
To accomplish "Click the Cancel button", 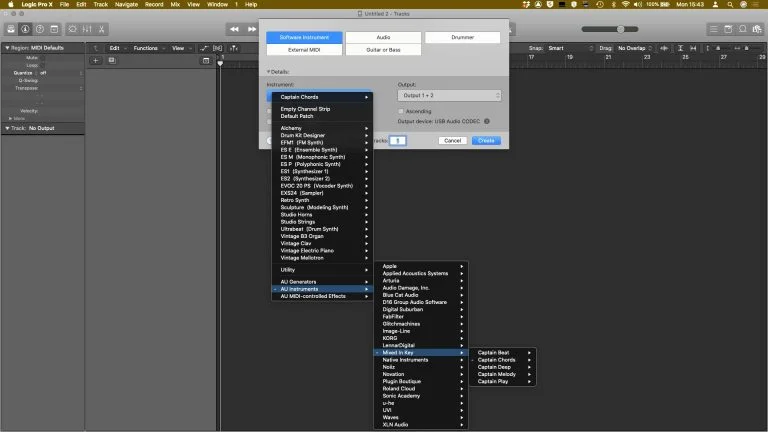I will point(452,141).
